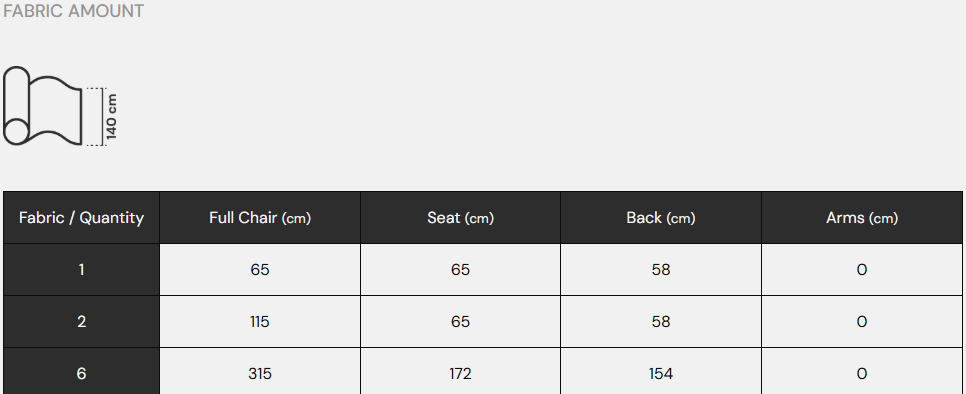Click the FABRIC AMOUNT heading
This screenshot has height=394, width=966.
tap(73, 11)
